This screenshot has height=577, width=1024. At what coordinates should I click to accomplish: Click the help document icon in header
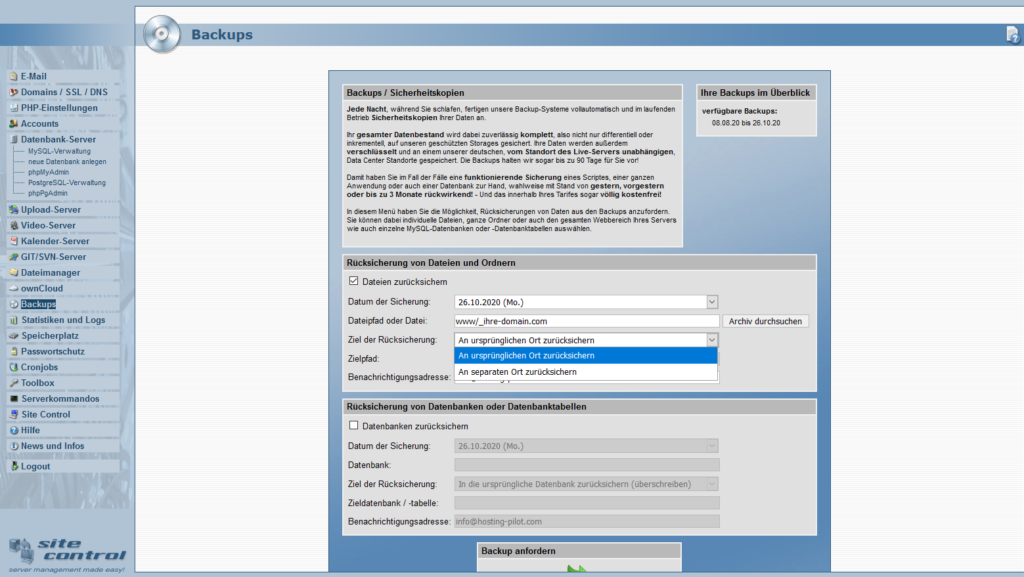pyautogui.click(x=1012, y=35)
